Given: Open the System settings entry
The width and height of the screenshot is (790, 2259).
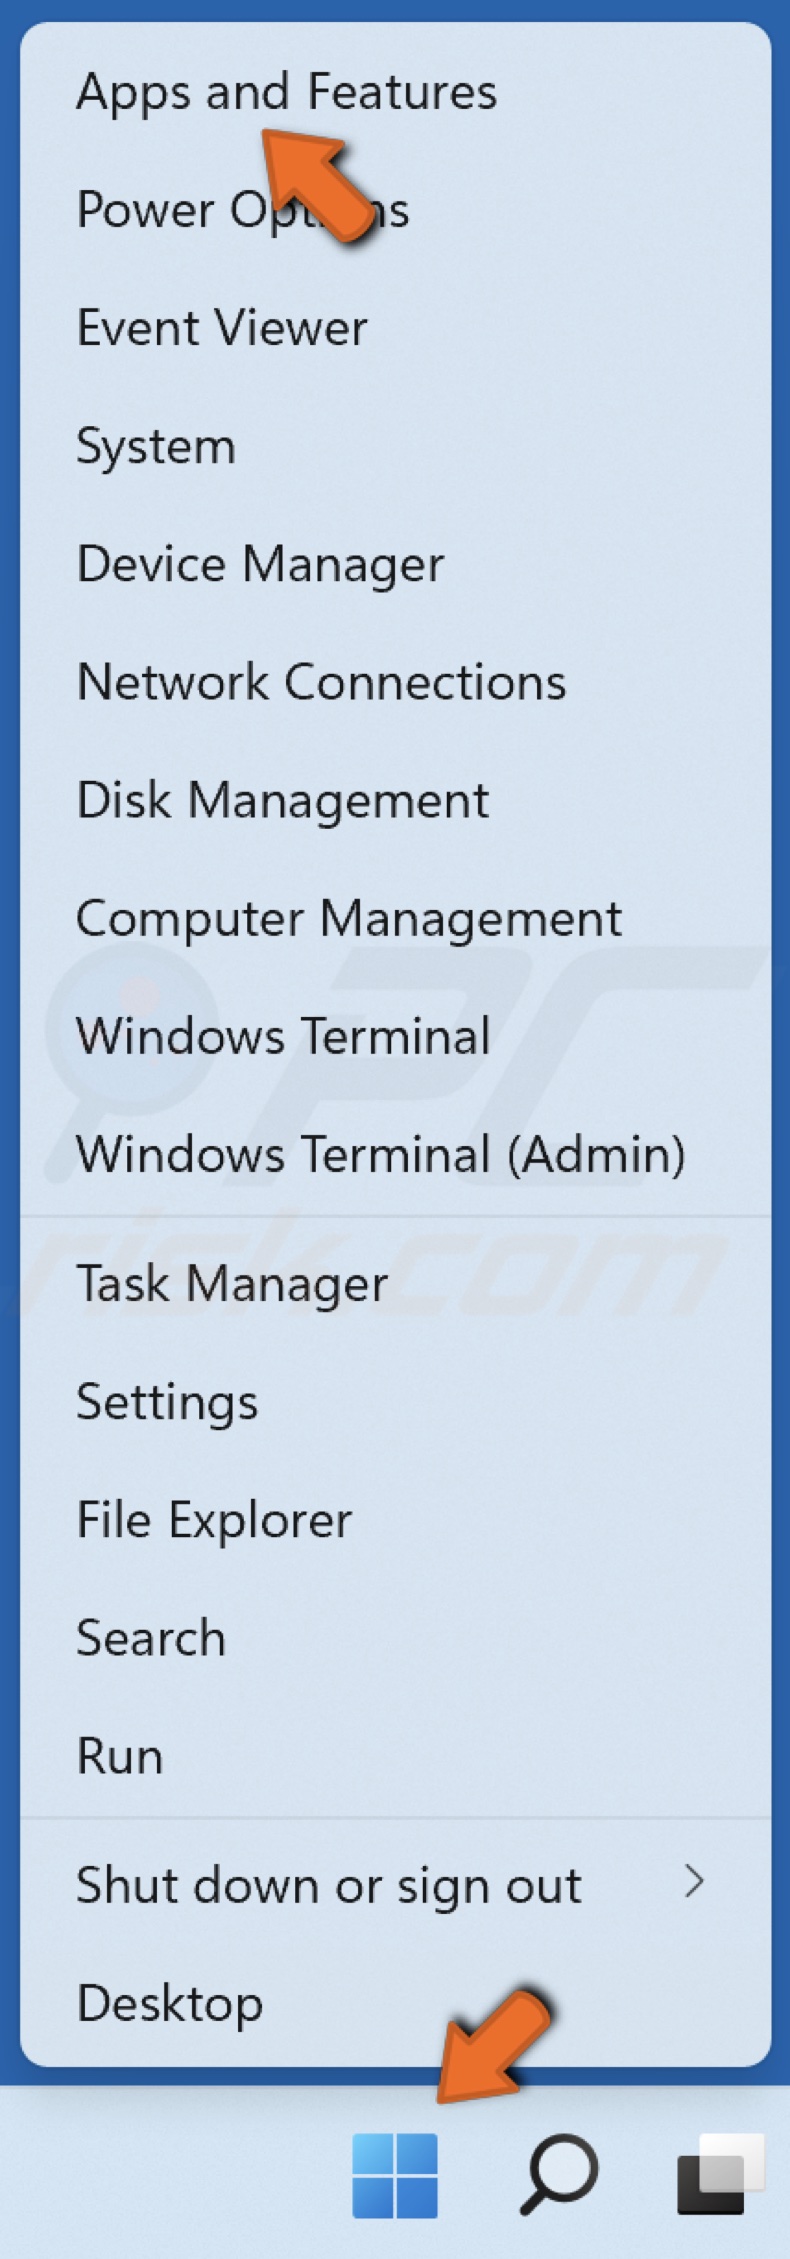Looking at the screenshot, I should tap(156, 446).
